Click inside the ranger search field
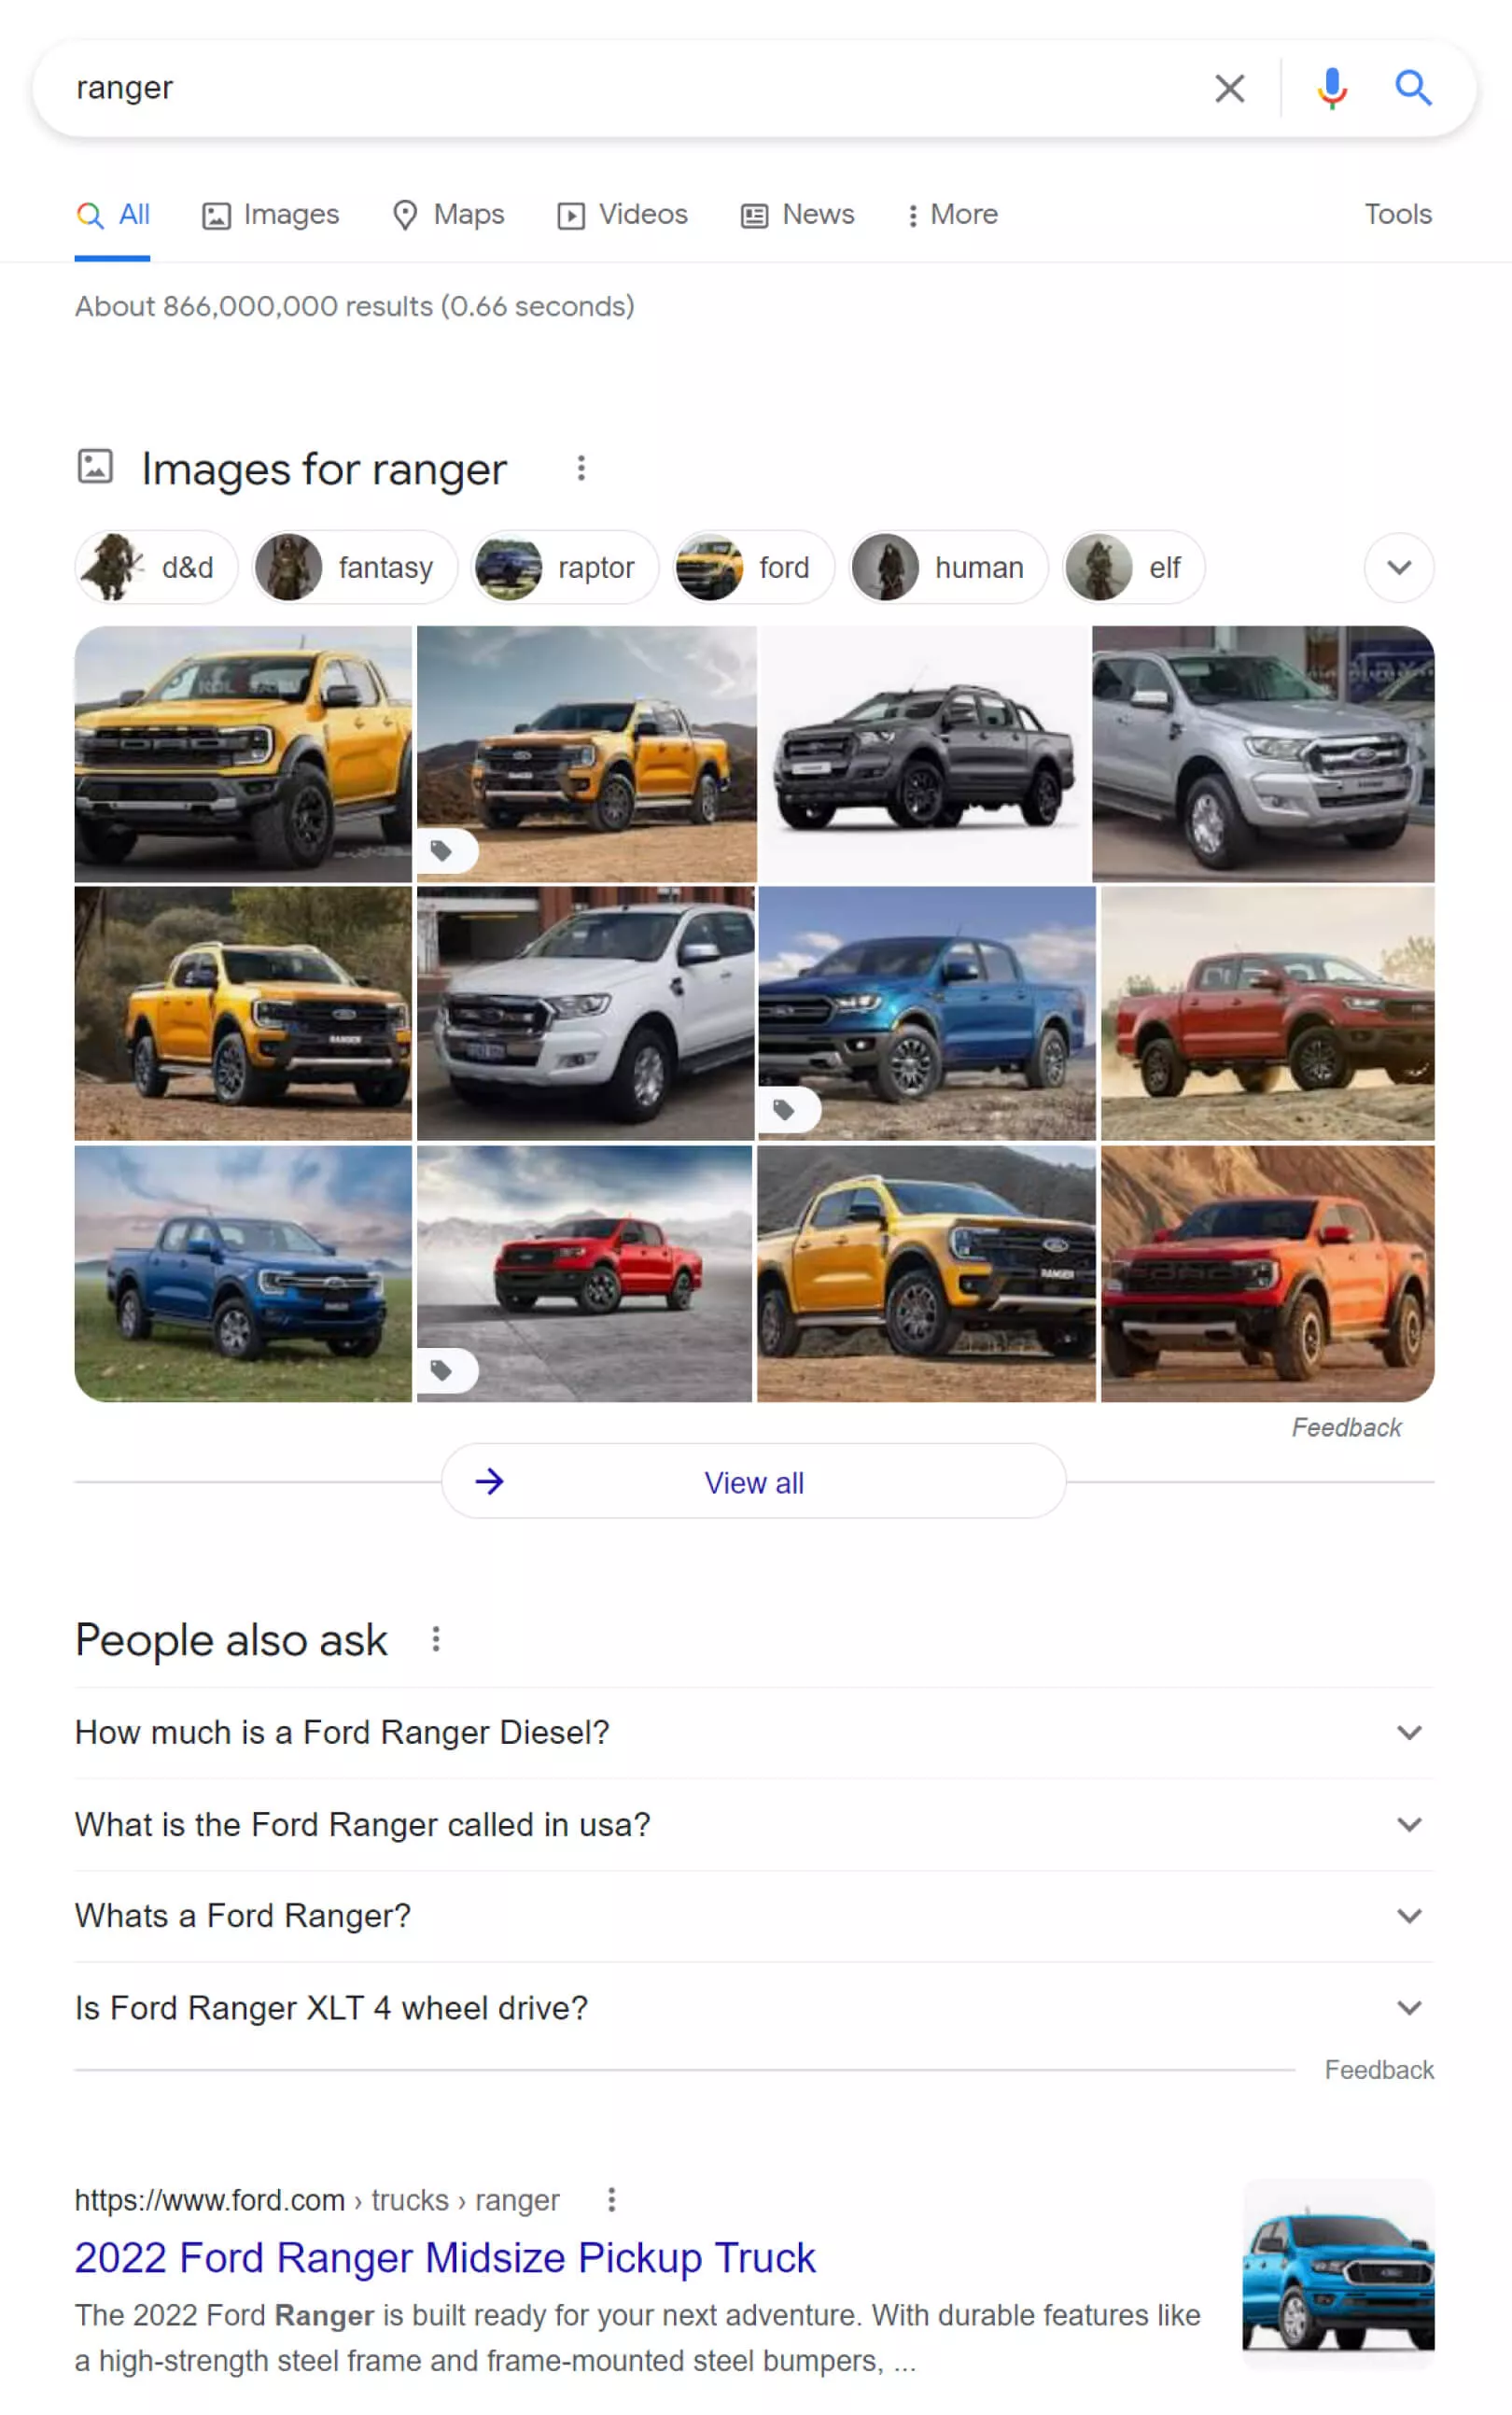 [x=630, y=88]
